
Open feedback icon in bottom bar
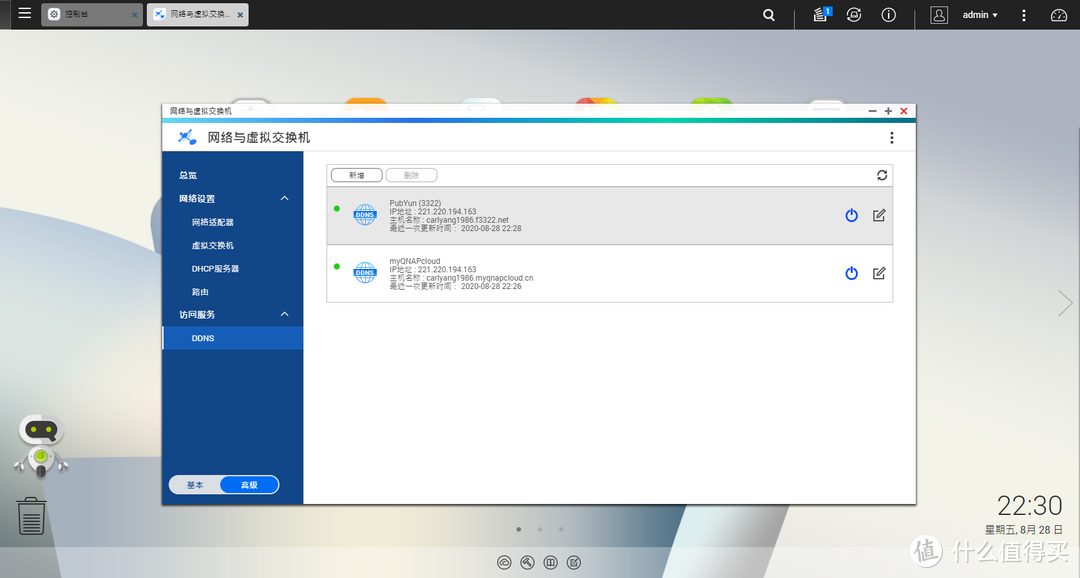coord(574,563)
